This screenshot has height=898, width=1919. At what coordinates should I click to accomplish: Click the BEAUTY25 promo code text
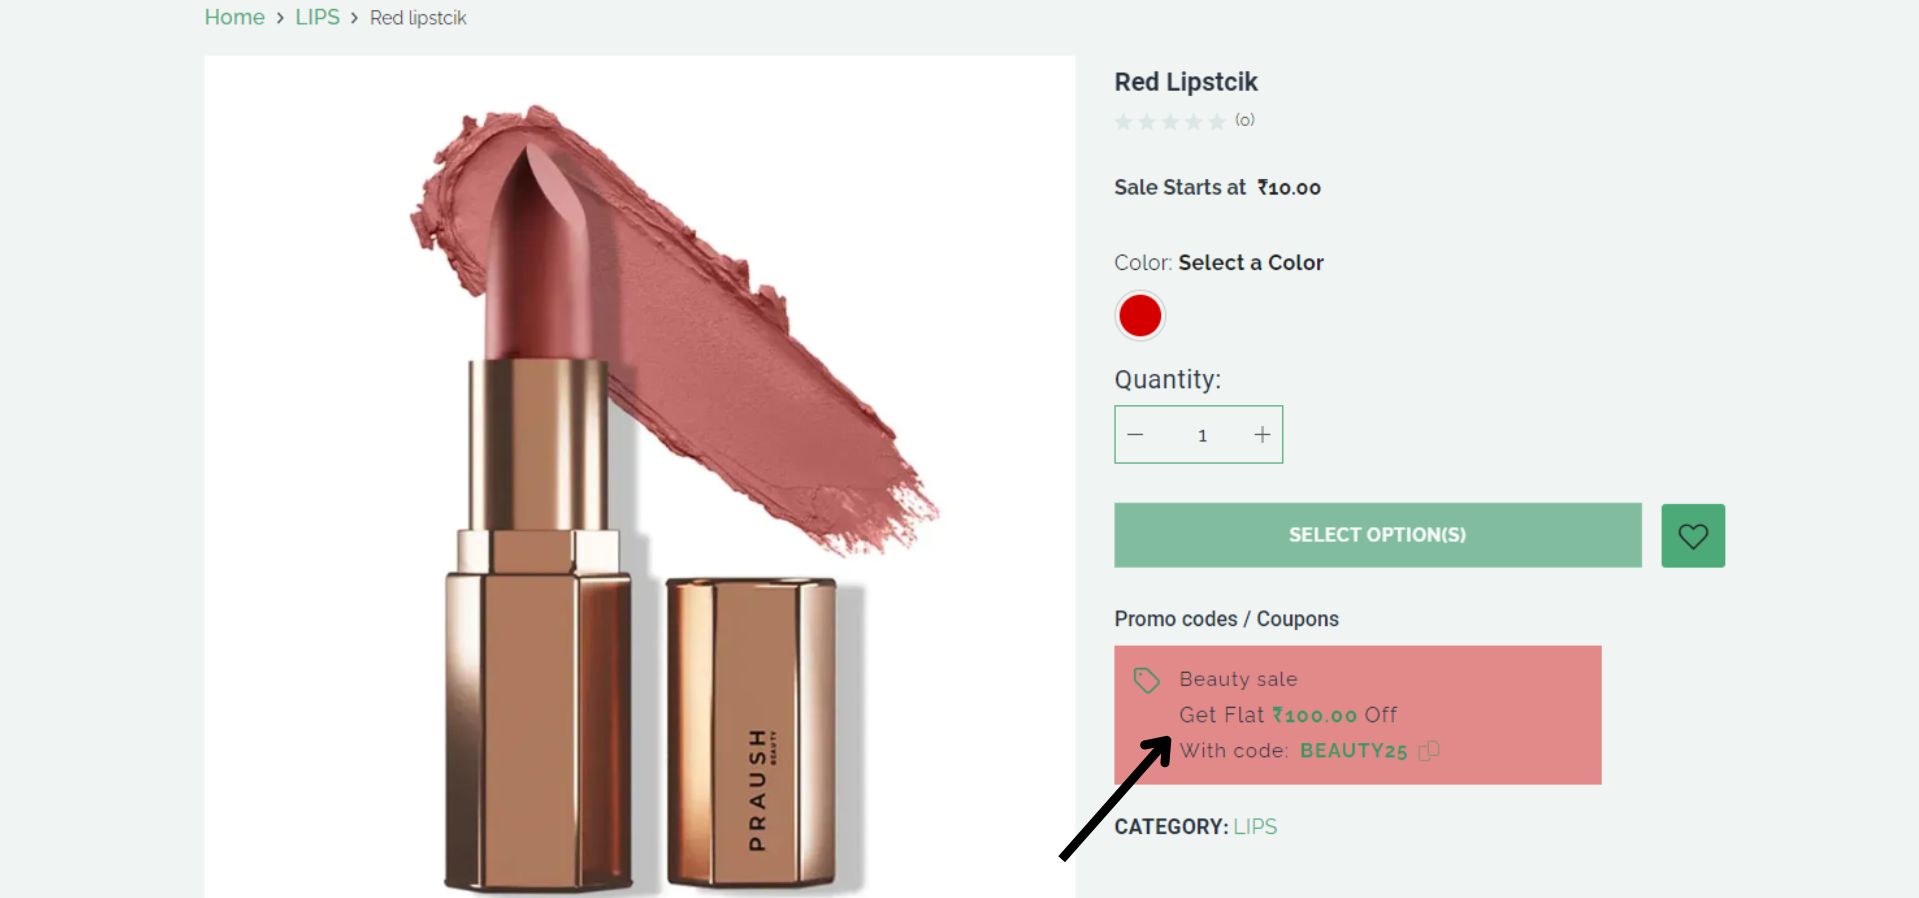tap(1353, 751)
